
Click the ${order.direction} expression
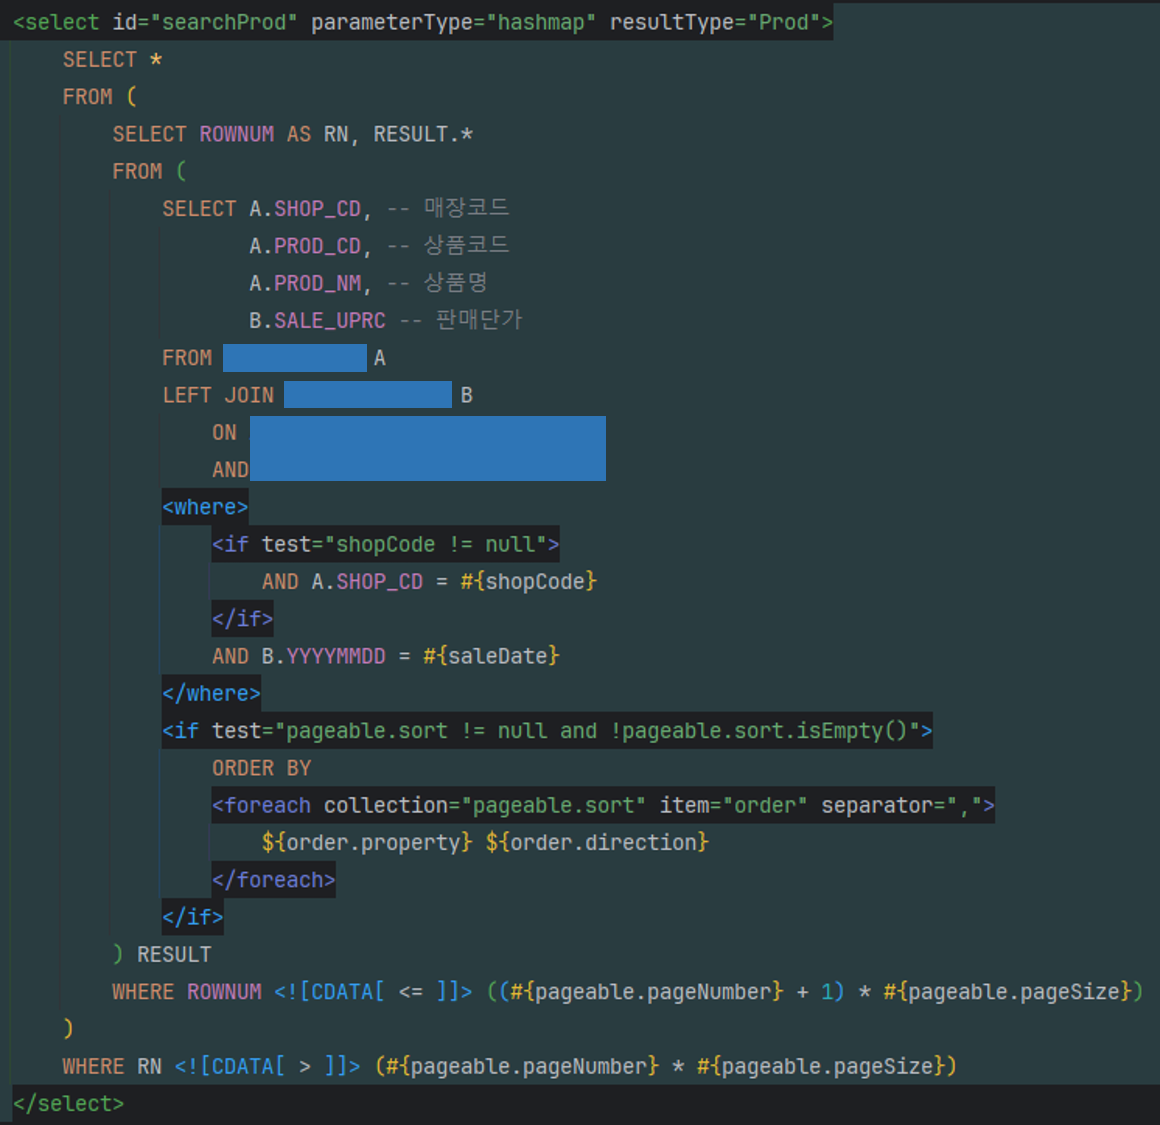pos(597,843)
